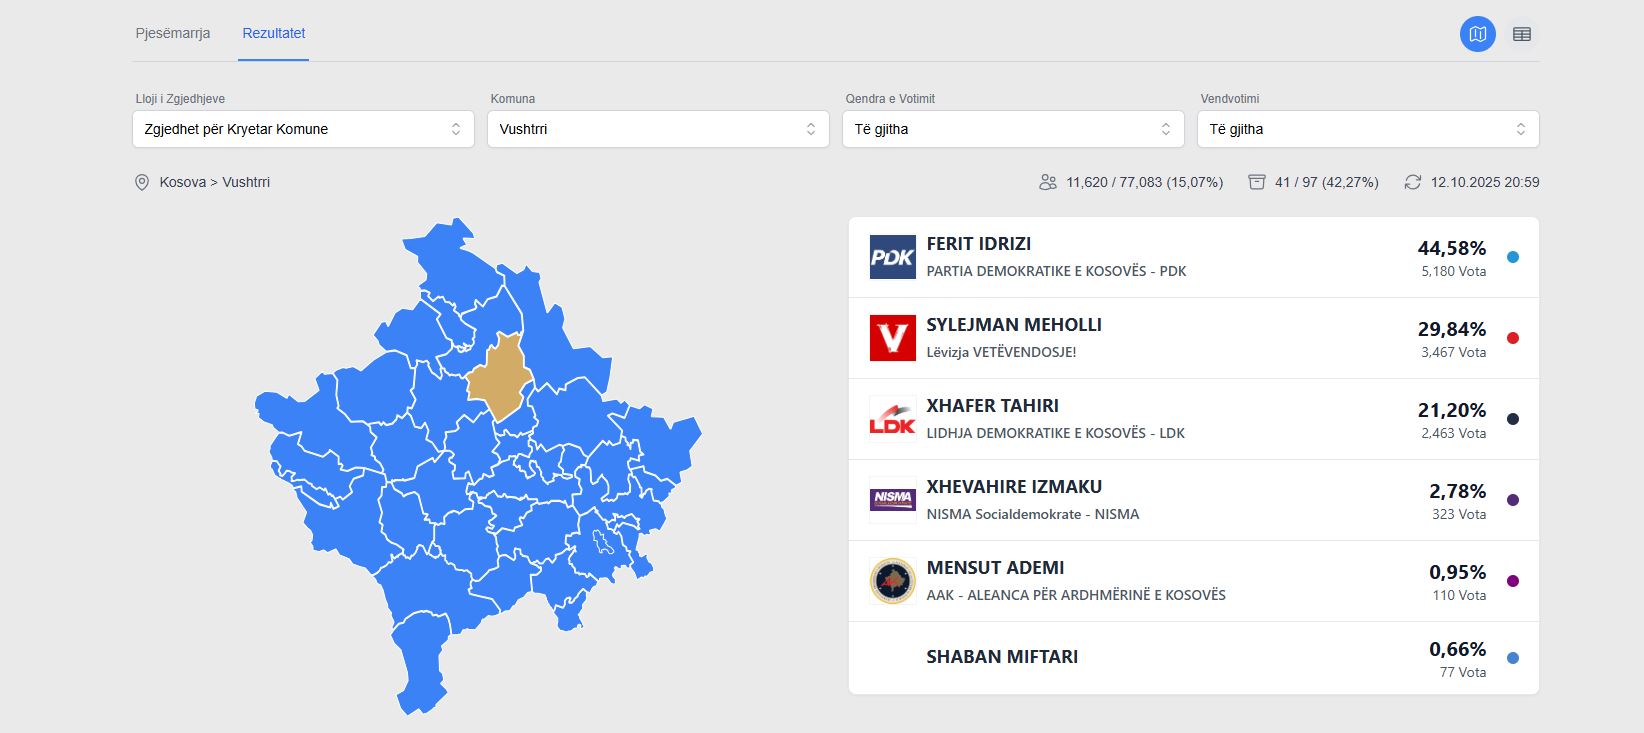Open the Qendra e Votimit dropdown

1013,129
